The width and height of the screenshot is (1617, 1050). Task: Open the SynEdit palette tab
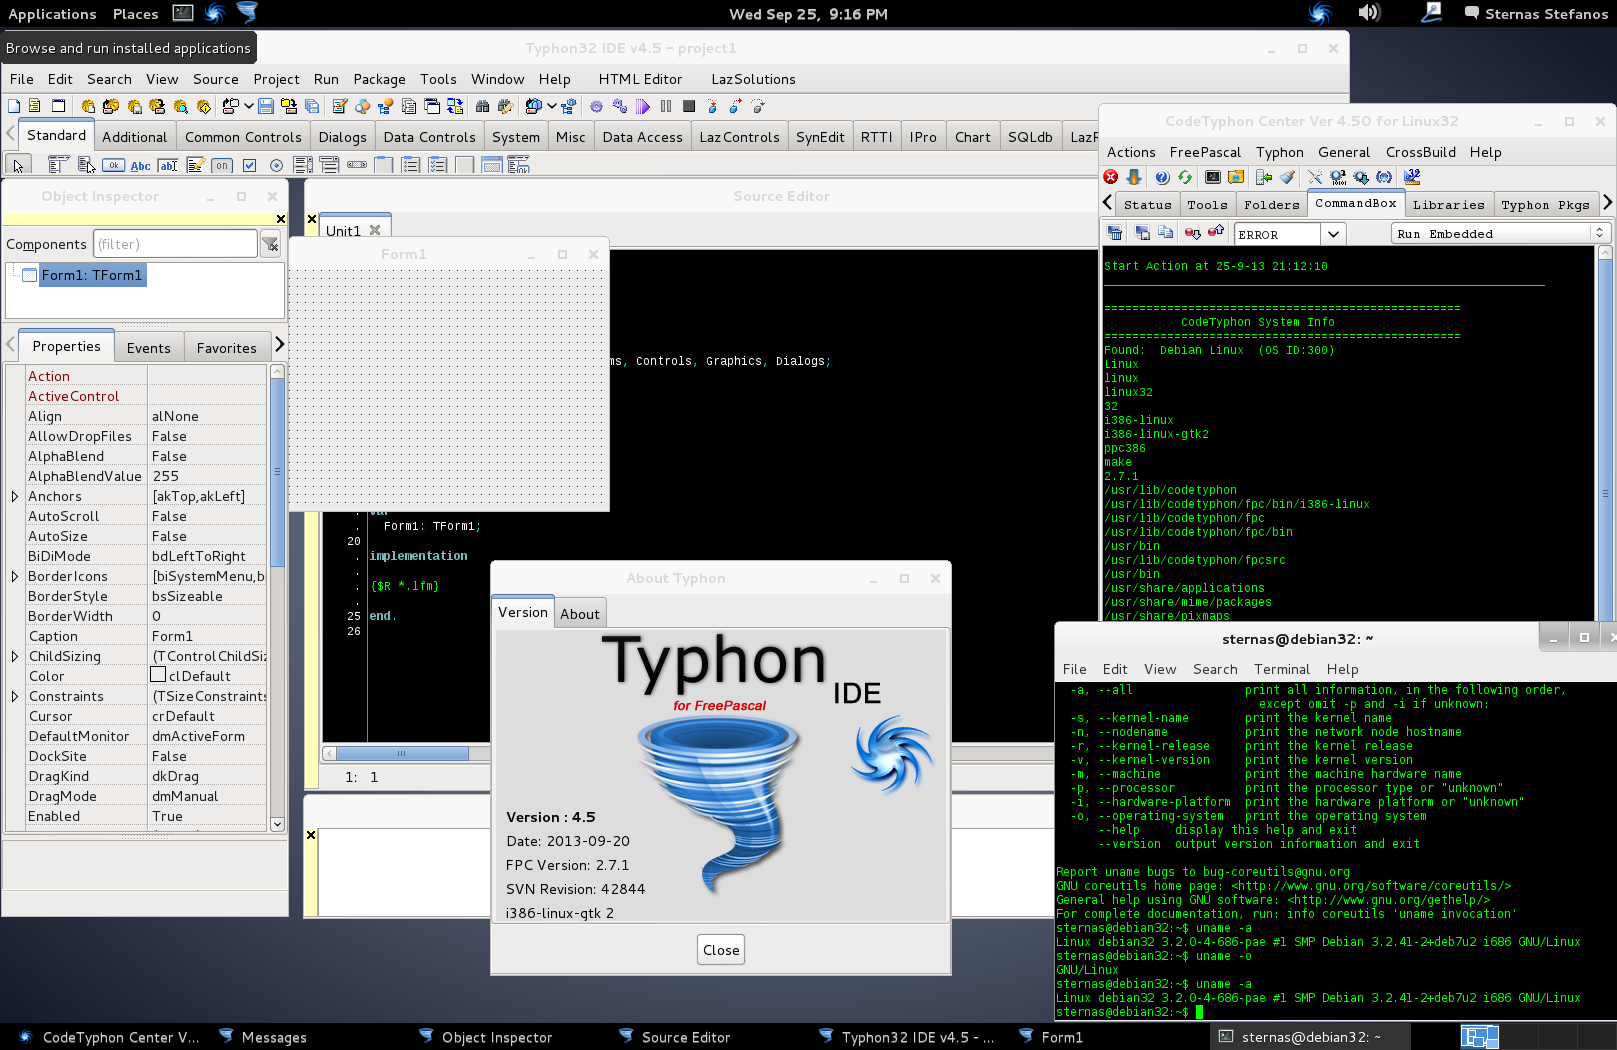(820, 137)
